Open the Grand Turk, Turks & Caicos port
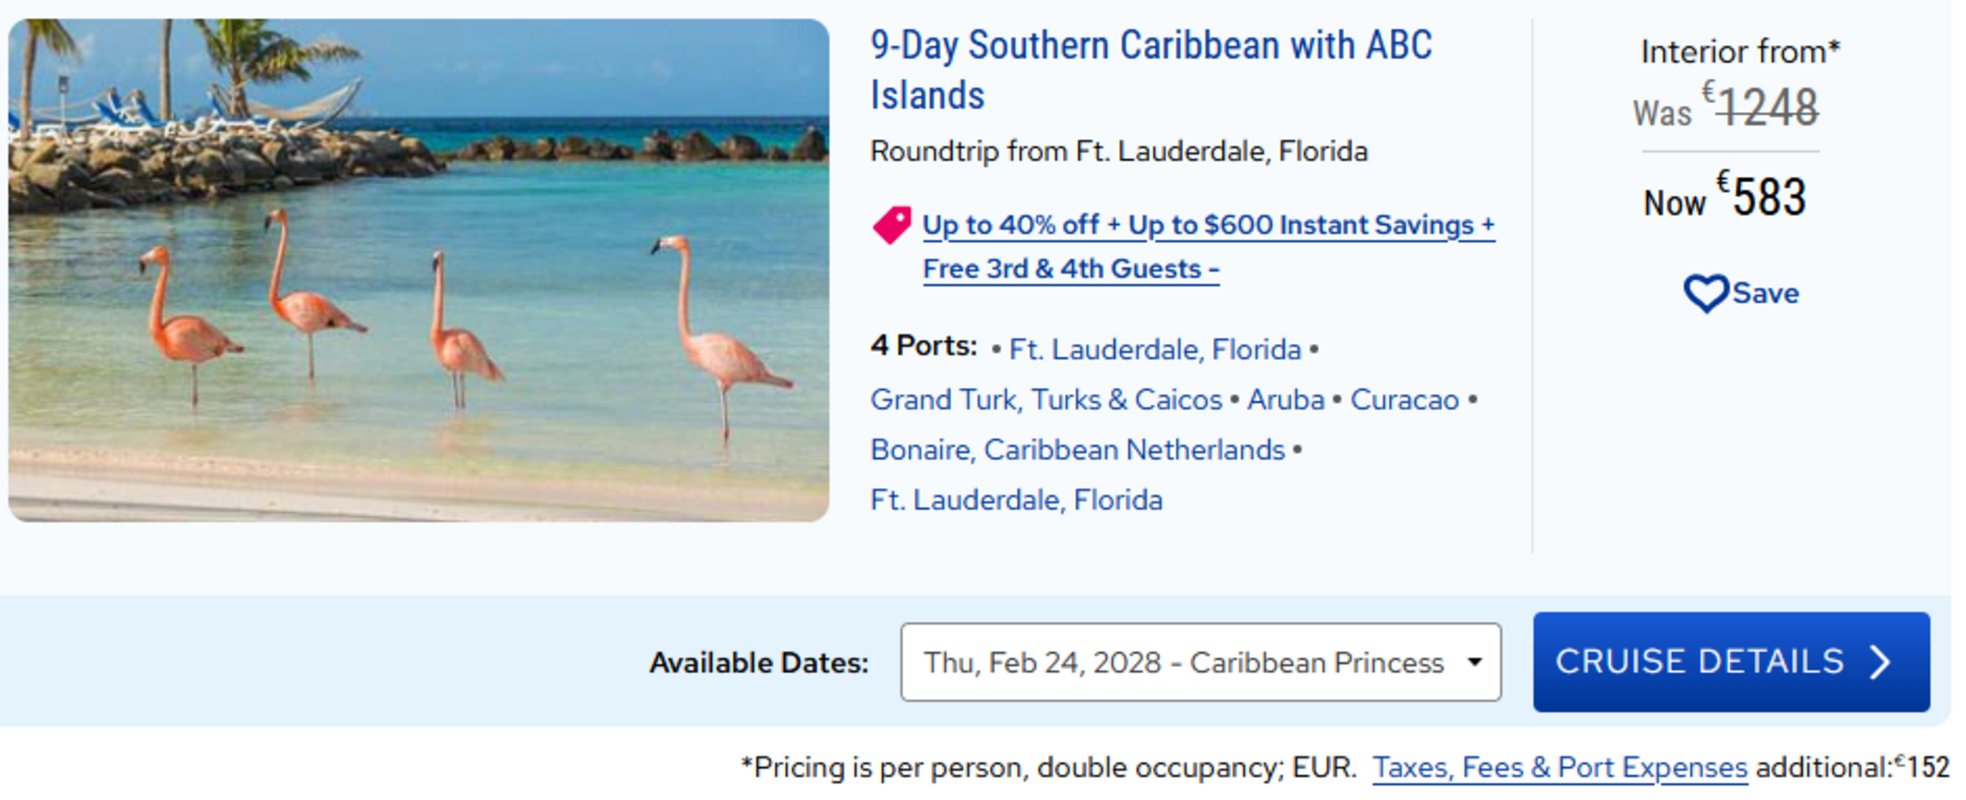The height and width of the screenshot is (800, 1966). coord(1046,400)
